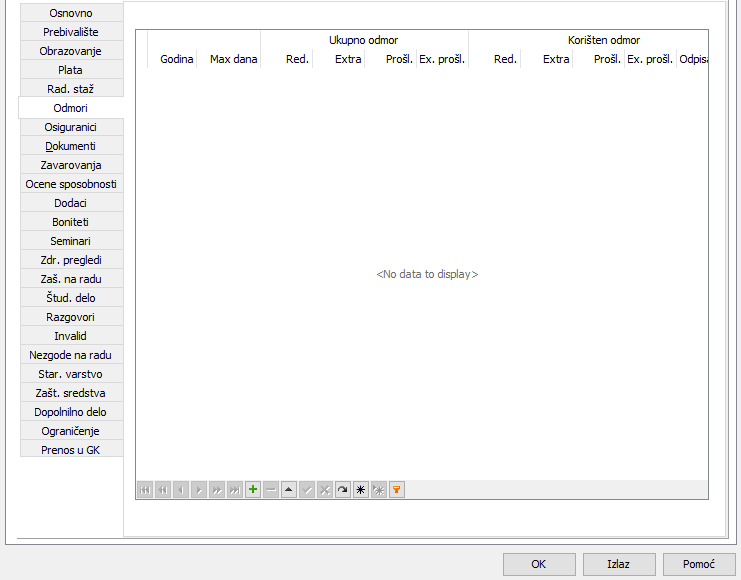This screenshot has width=741, height=580.
Task: Switch to the Osnovno tab
Action: (71, 13)
